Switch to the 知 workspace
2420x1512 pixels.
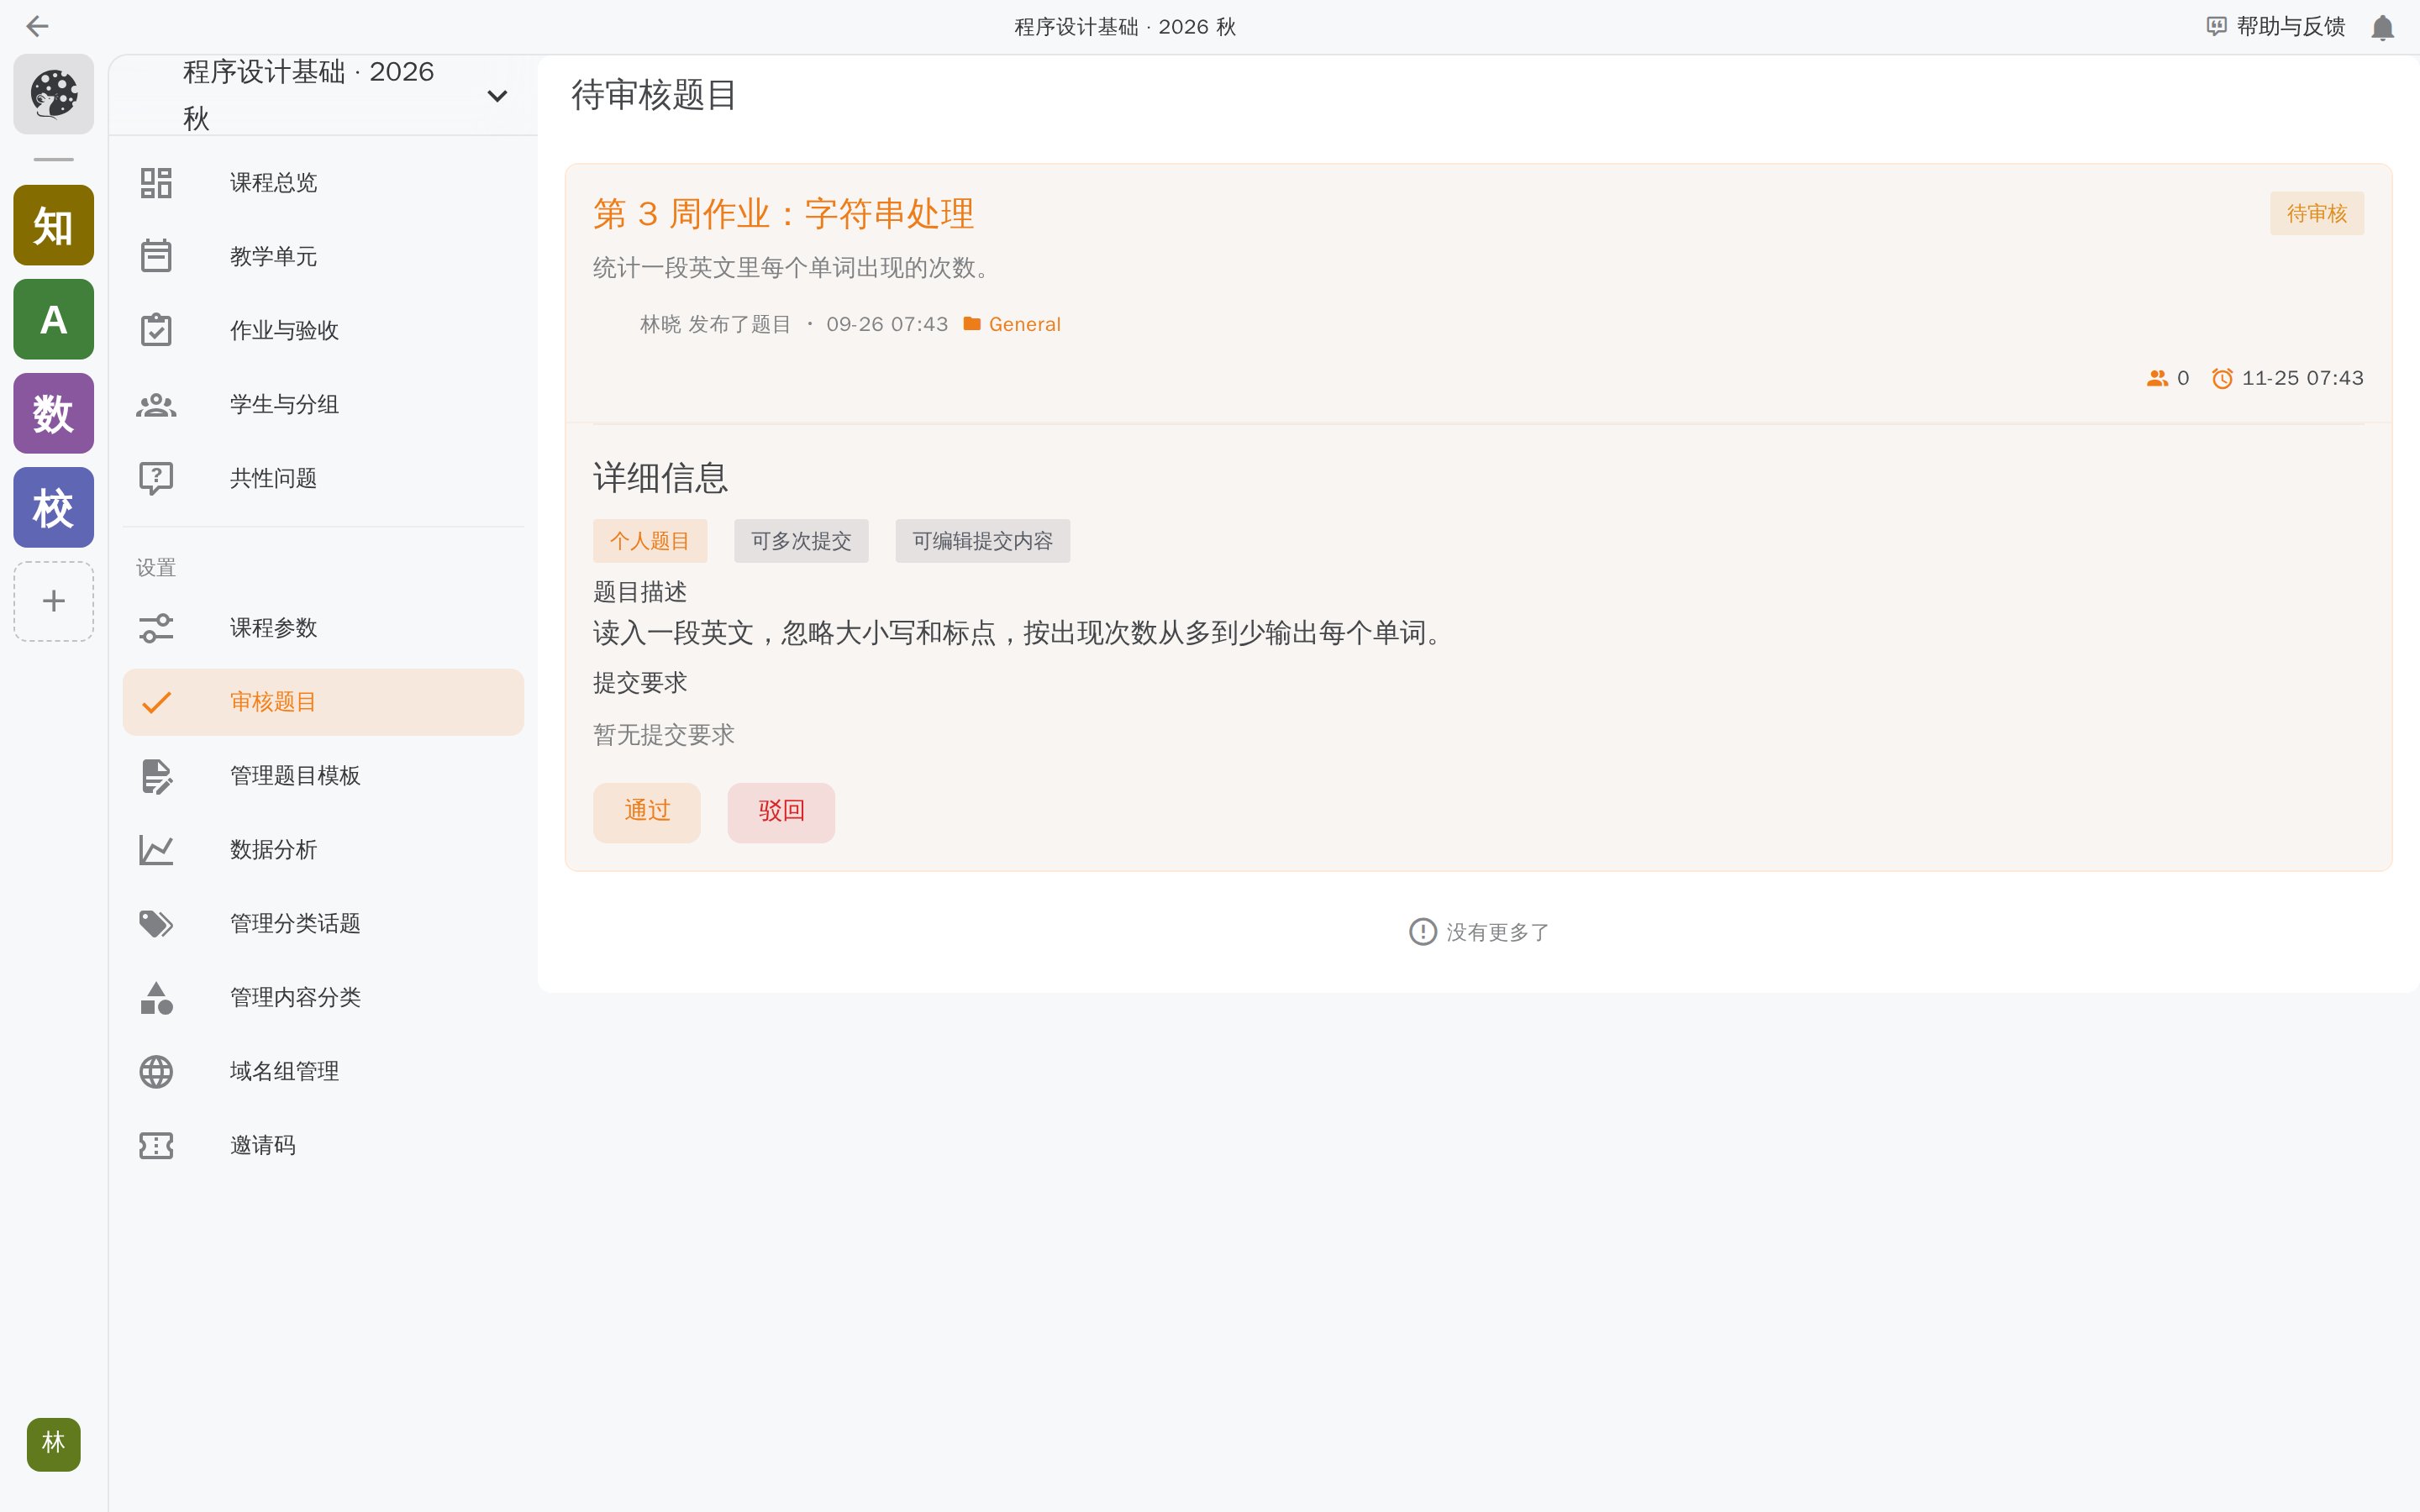[53, 225]
